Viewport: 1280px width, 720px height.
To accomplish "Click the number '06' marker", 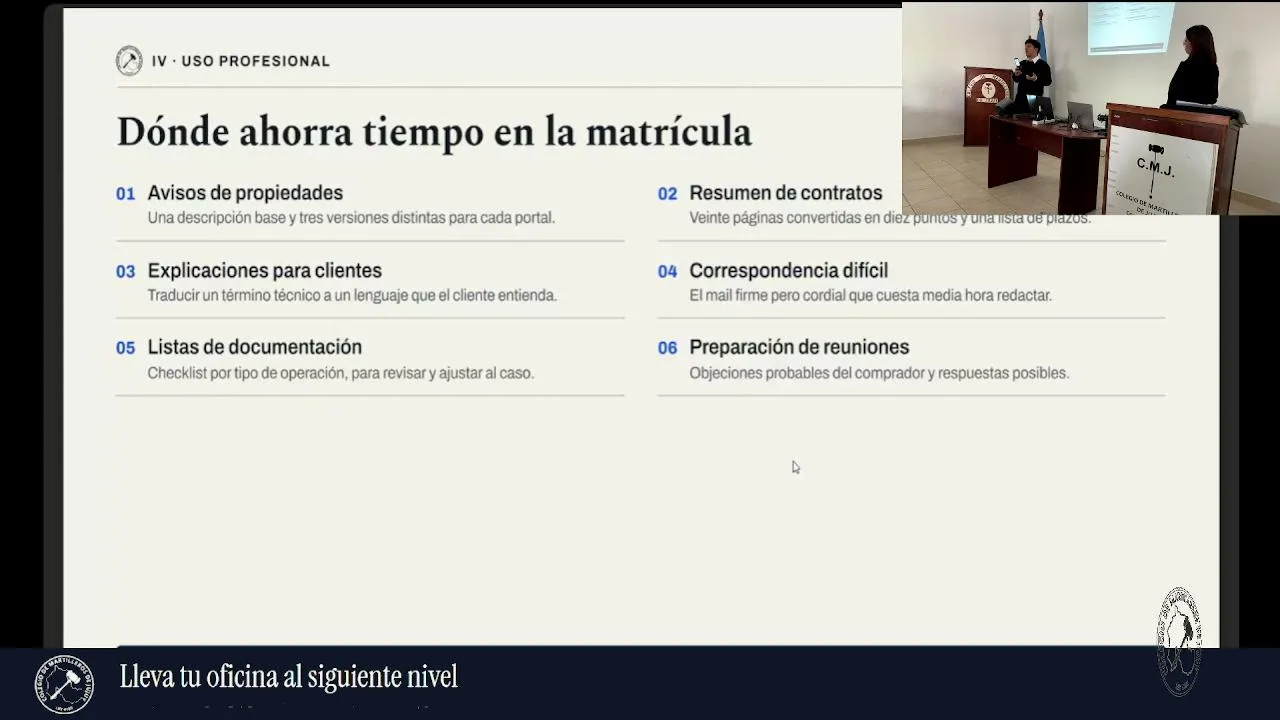I will coord(667,348).
